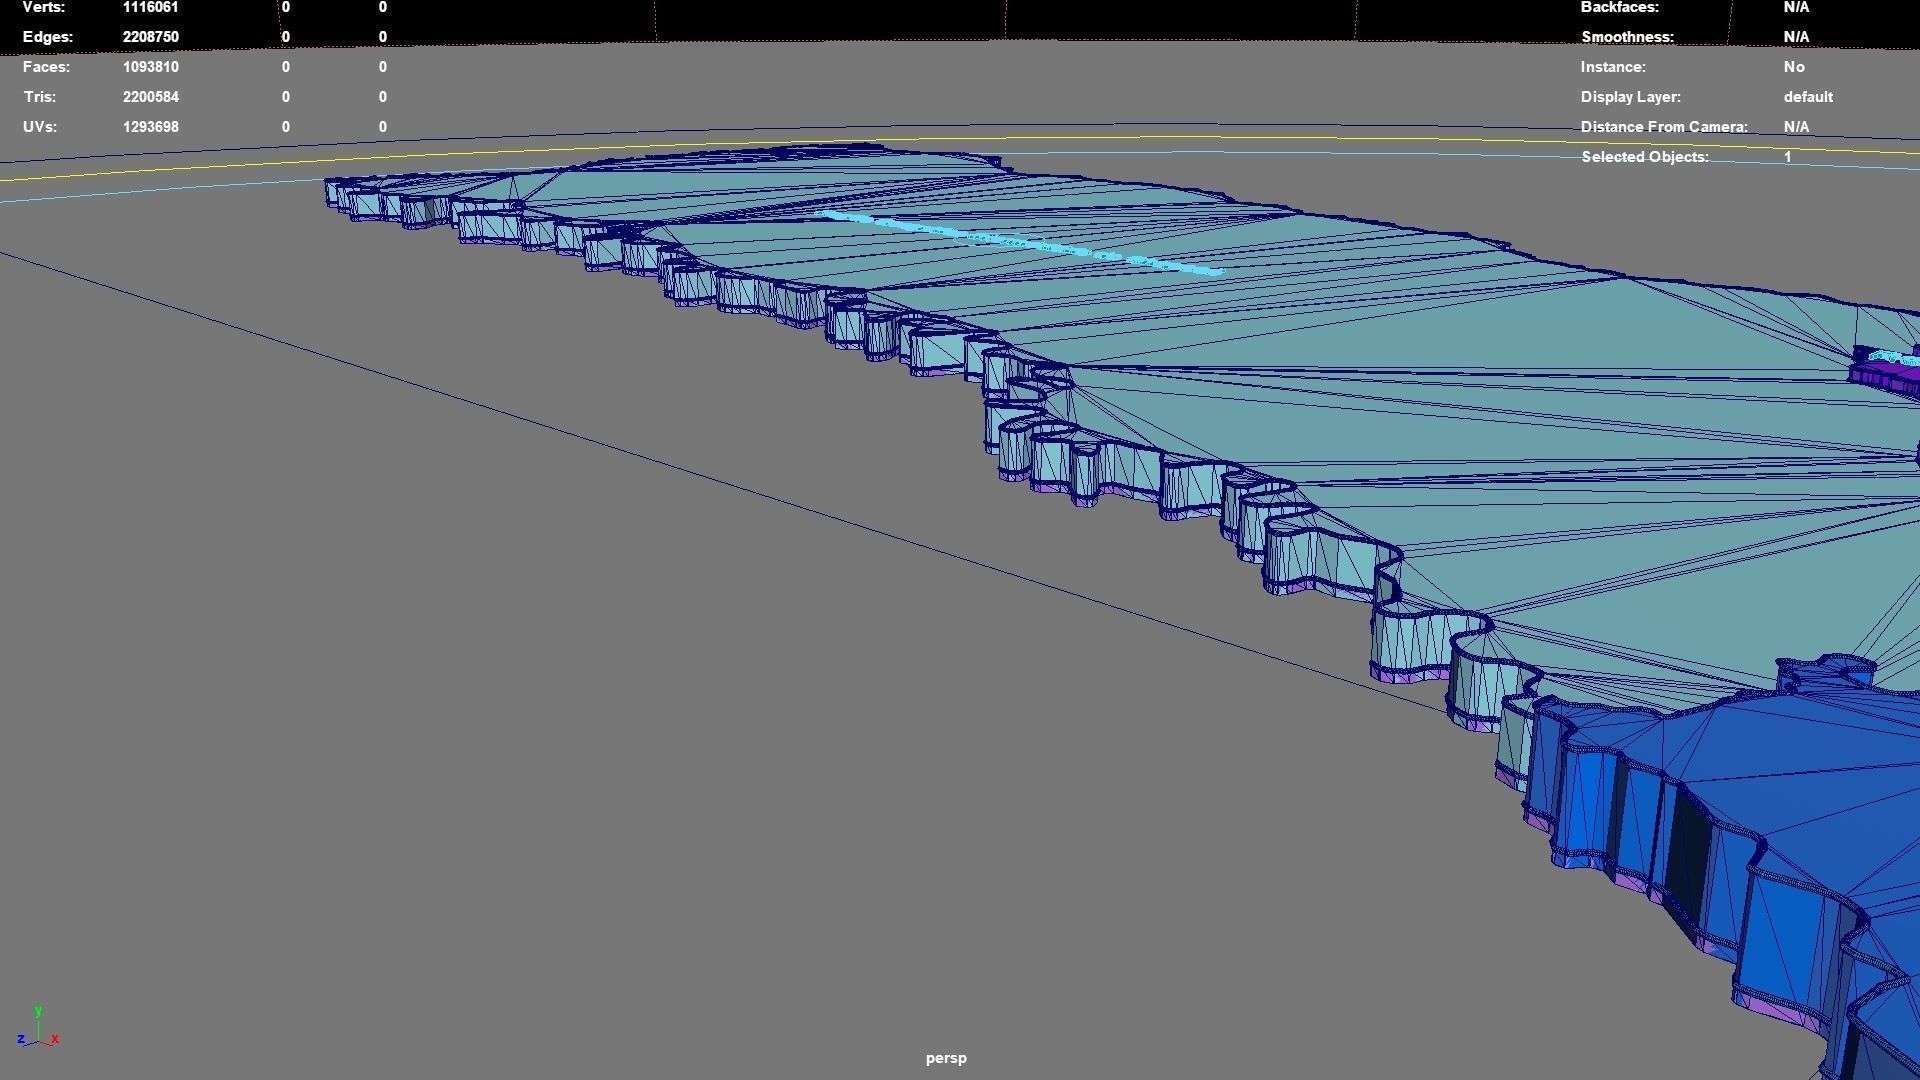This screenshot has width=1920, height=1080.
Task: Click the UVs count value 1293698
Action: [150, 127]
